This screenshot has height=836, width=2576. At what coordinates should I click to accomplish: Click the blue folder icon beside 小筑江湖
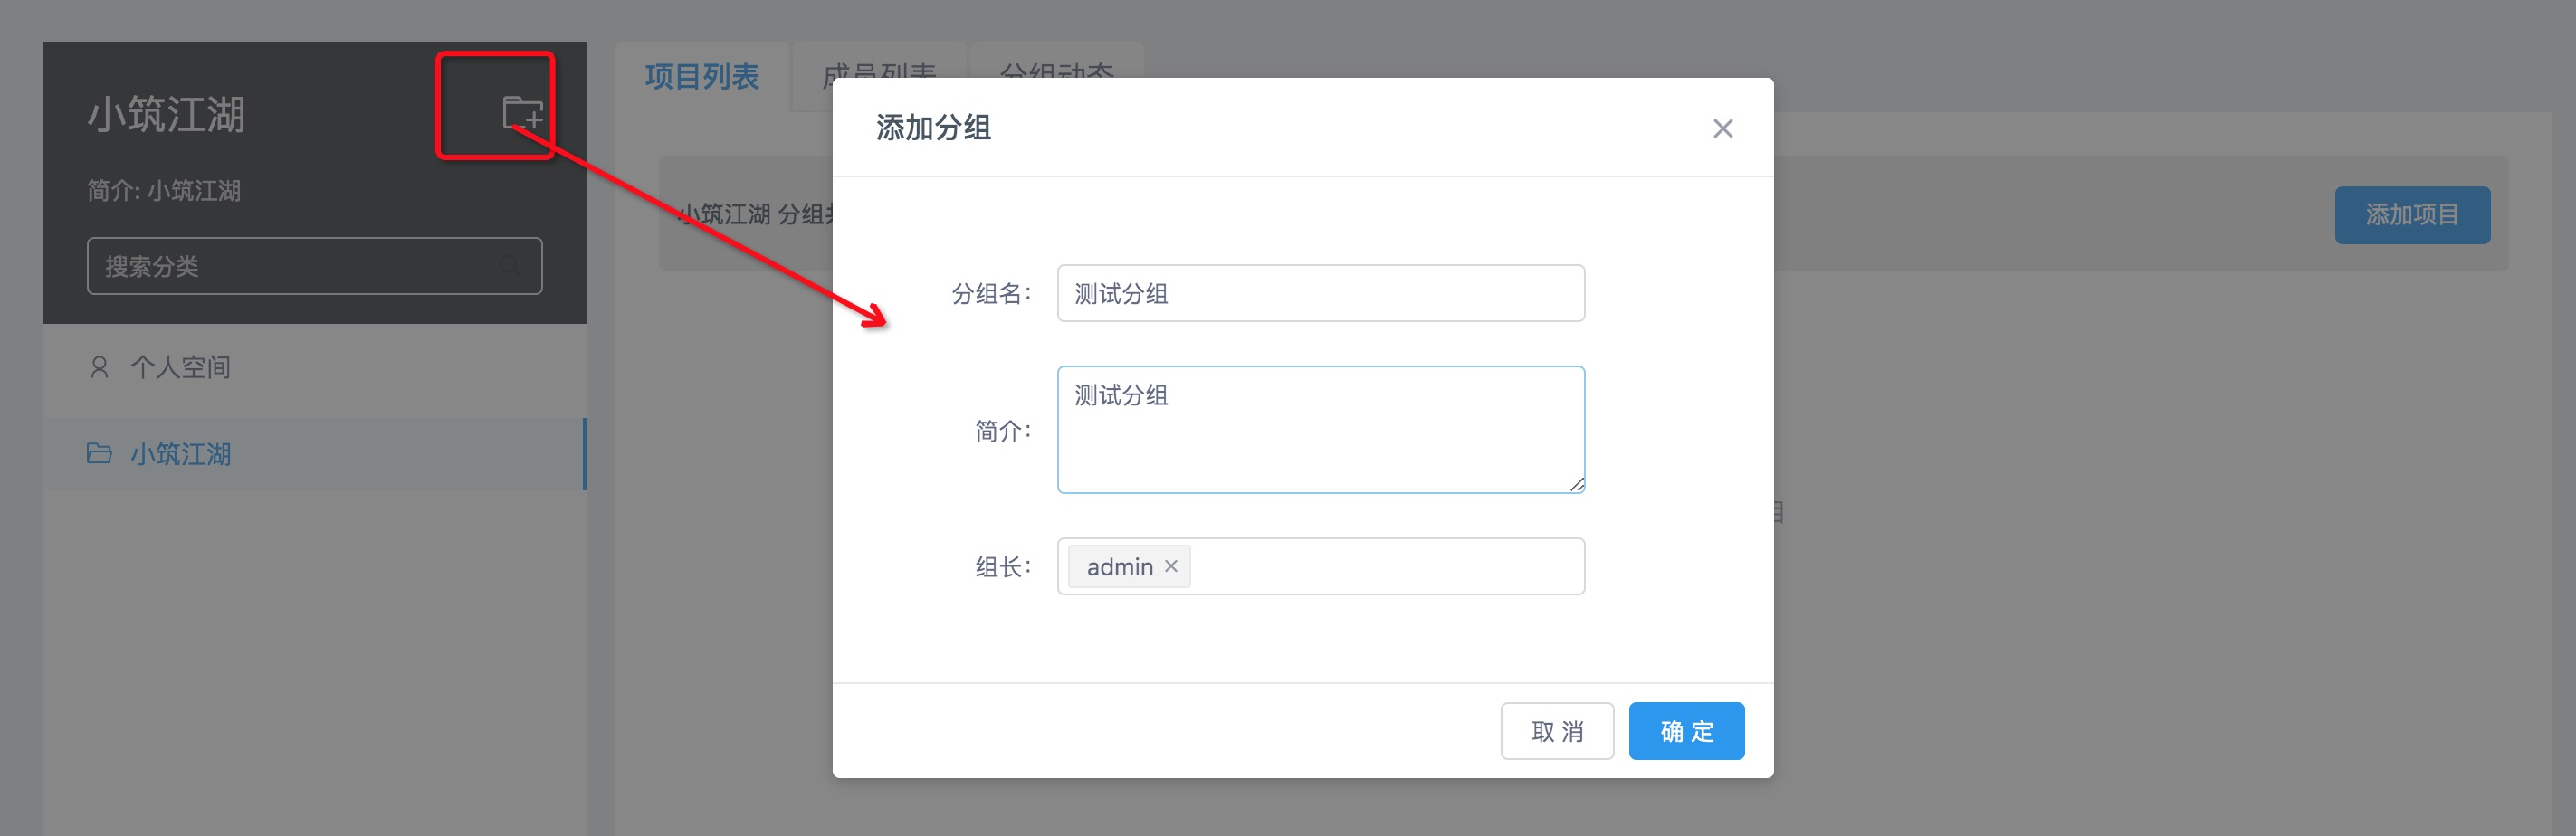98,454
